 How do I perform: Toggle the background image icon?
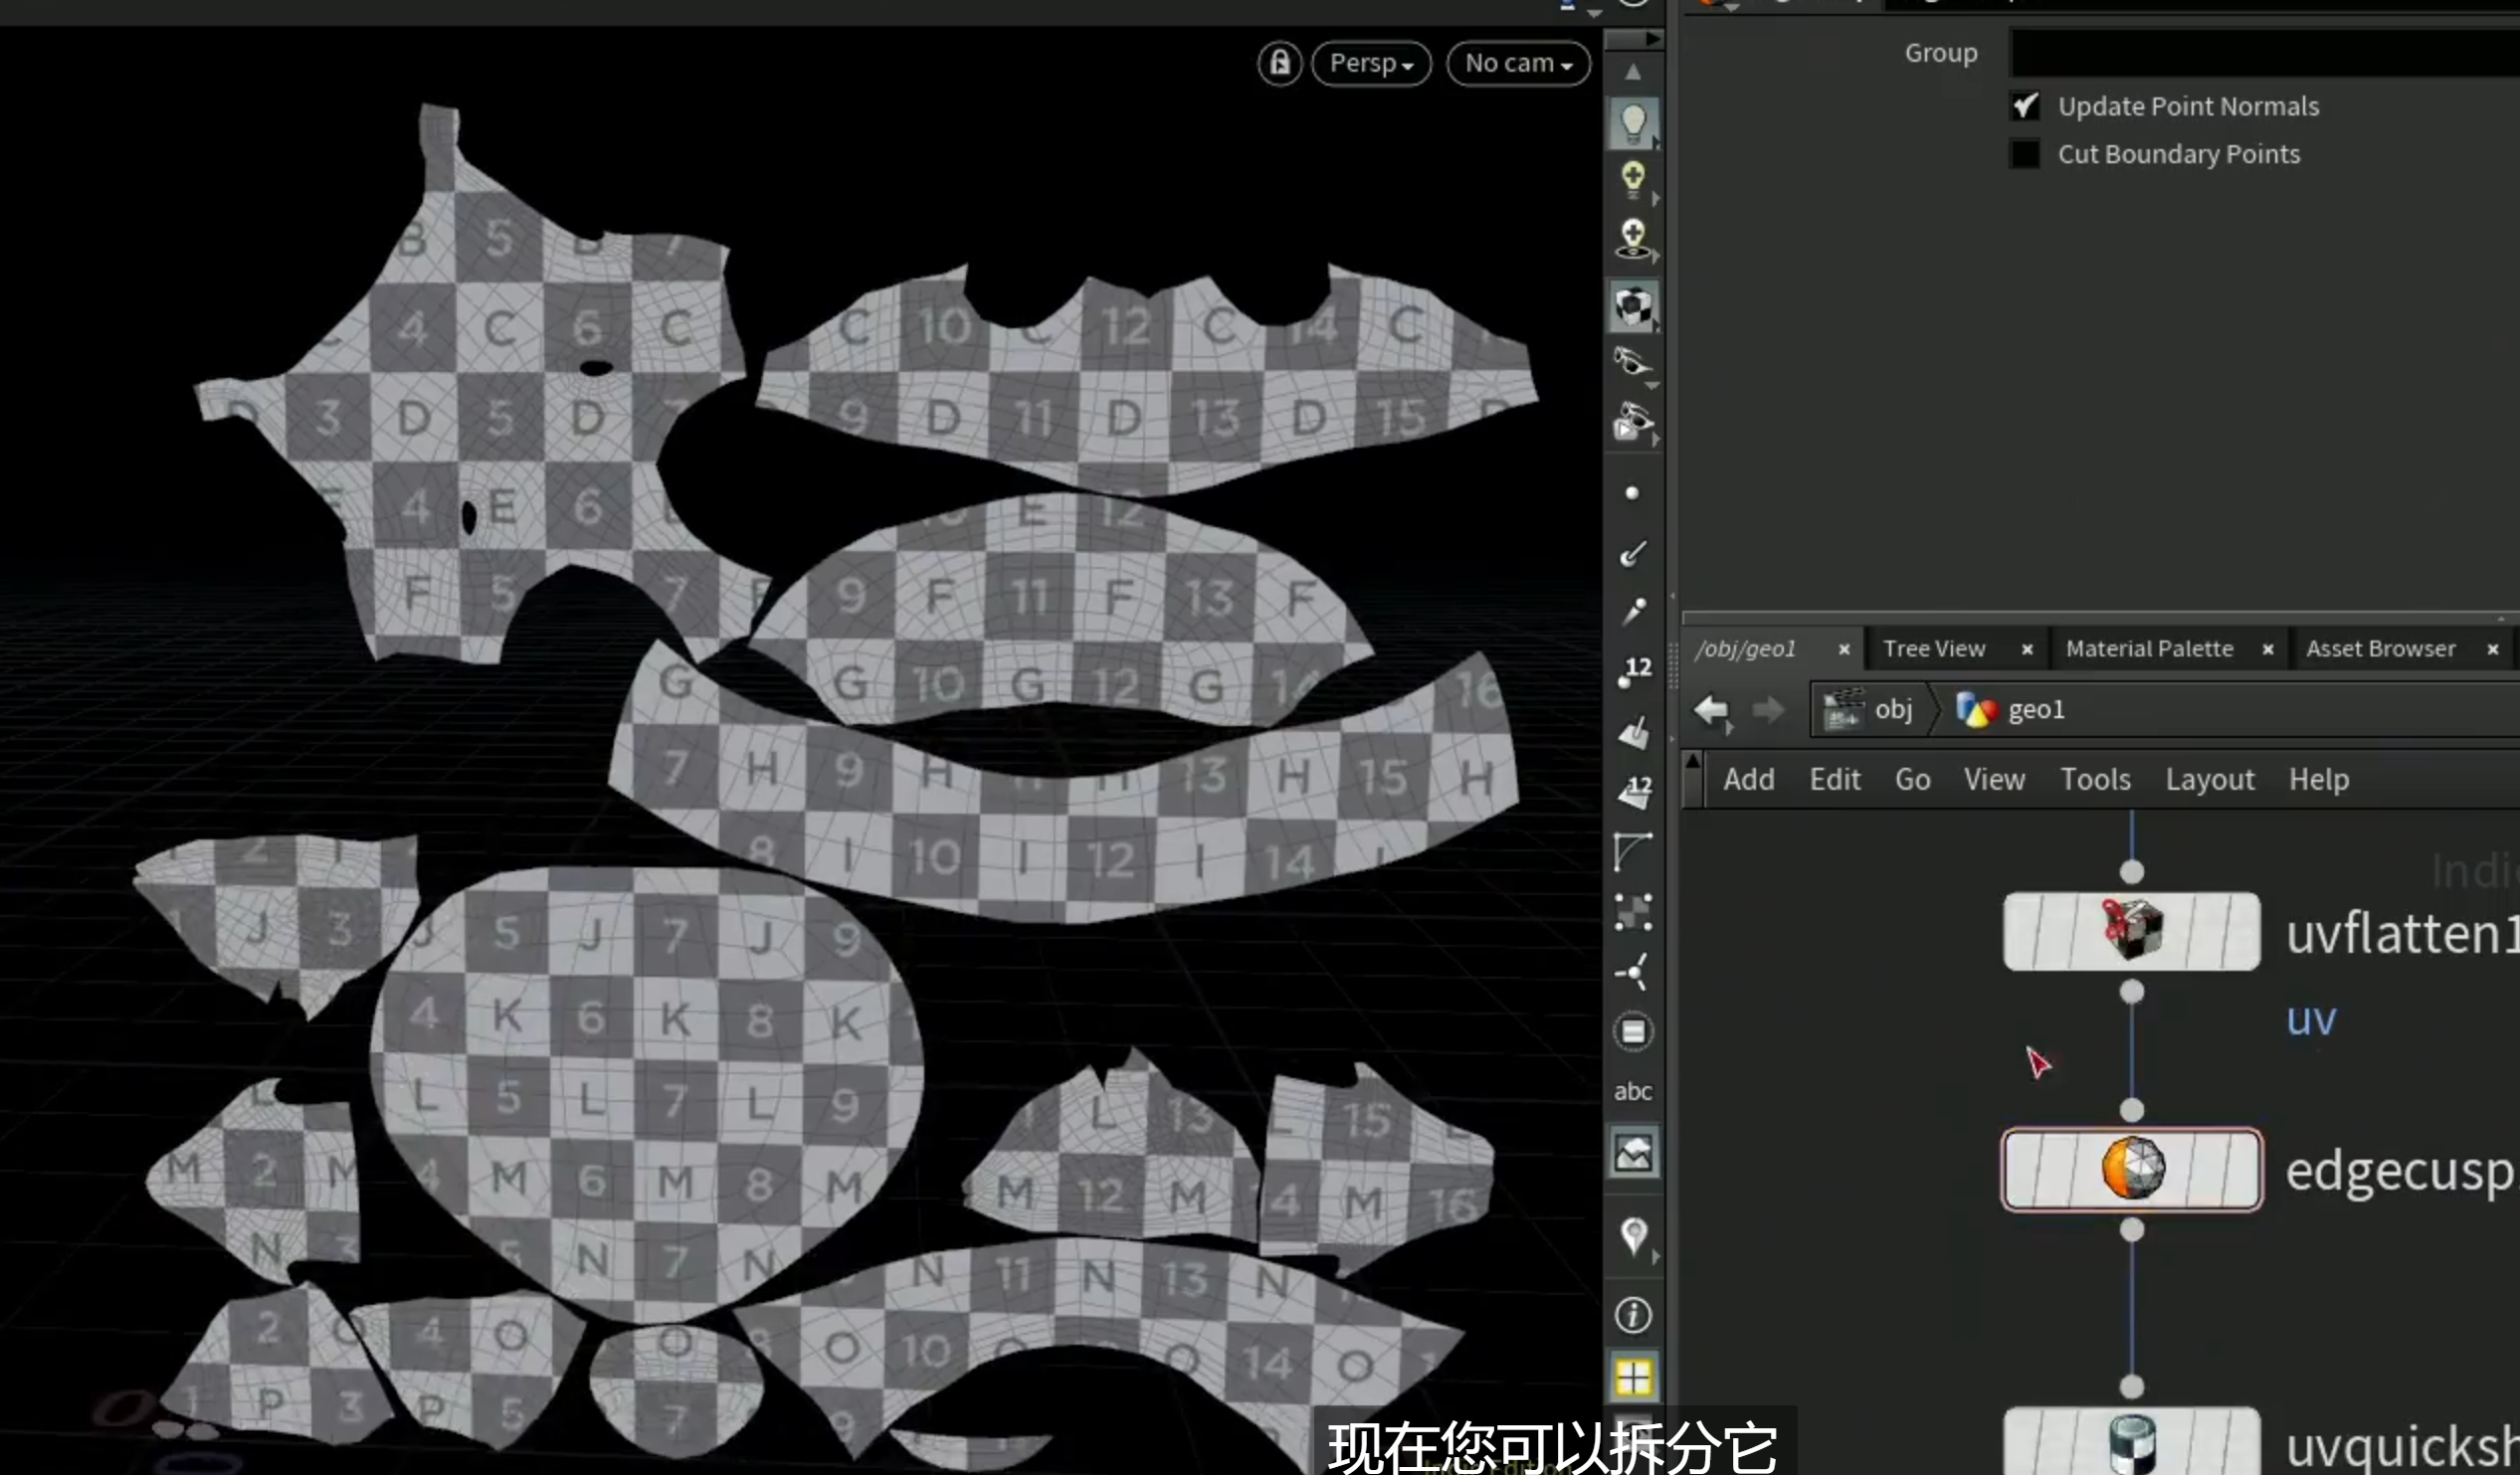(1633, 1154)
